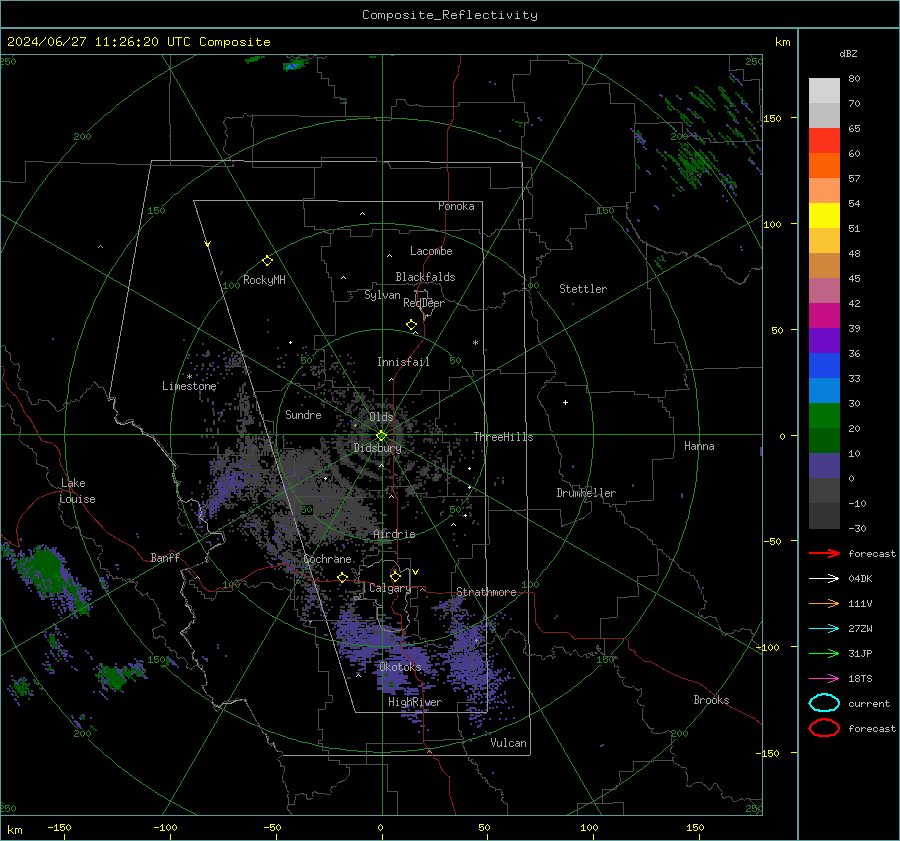Click the Didsbury city label
The image size is (900, 841).
click(x=377, y=448)
